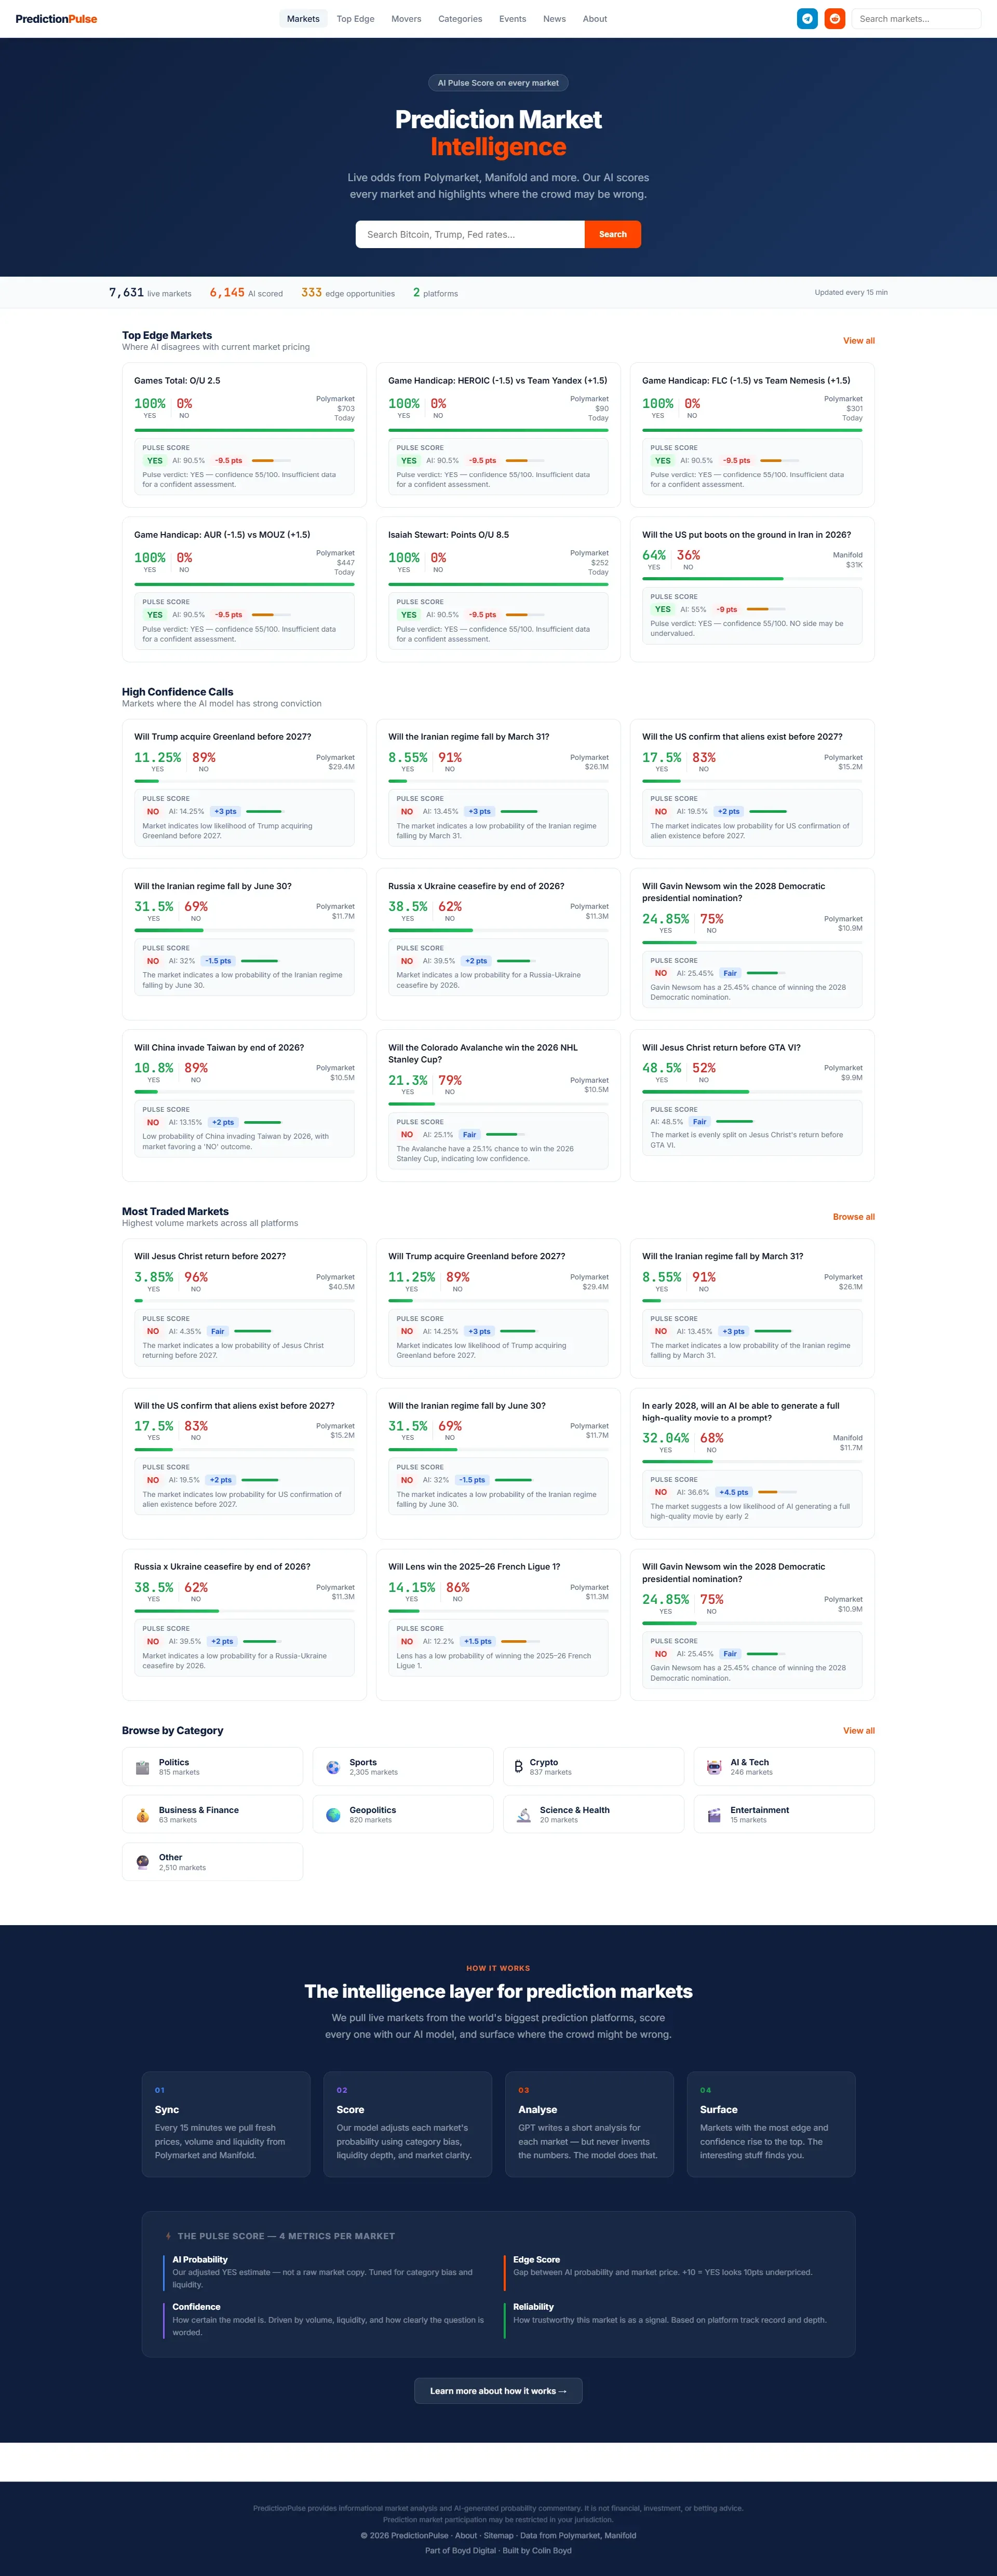The width and height of the screenshot is (997, 2576).
Task: Click the robot icon for AI & Tech markets
Action: click(713, 1766)
